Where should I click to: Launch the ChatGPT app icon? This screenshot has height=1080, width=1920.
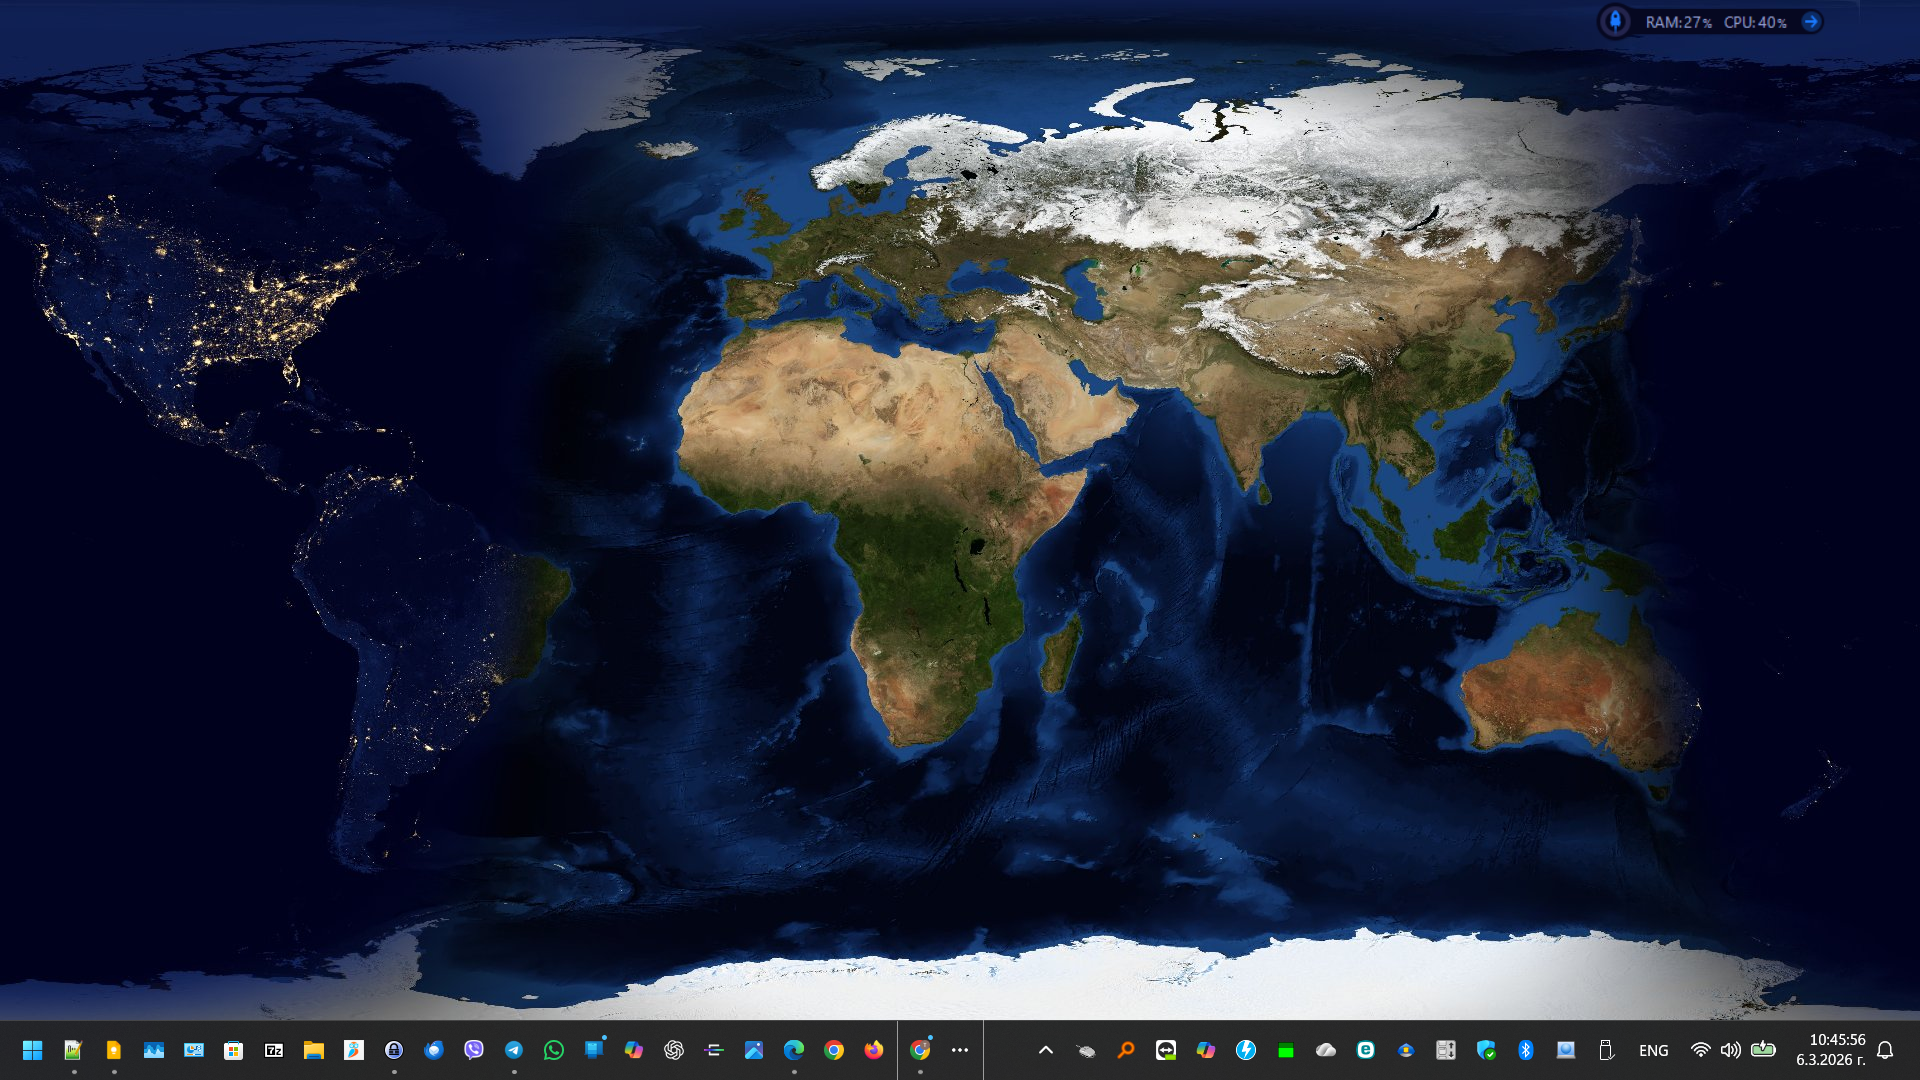tap(674, 1050)
